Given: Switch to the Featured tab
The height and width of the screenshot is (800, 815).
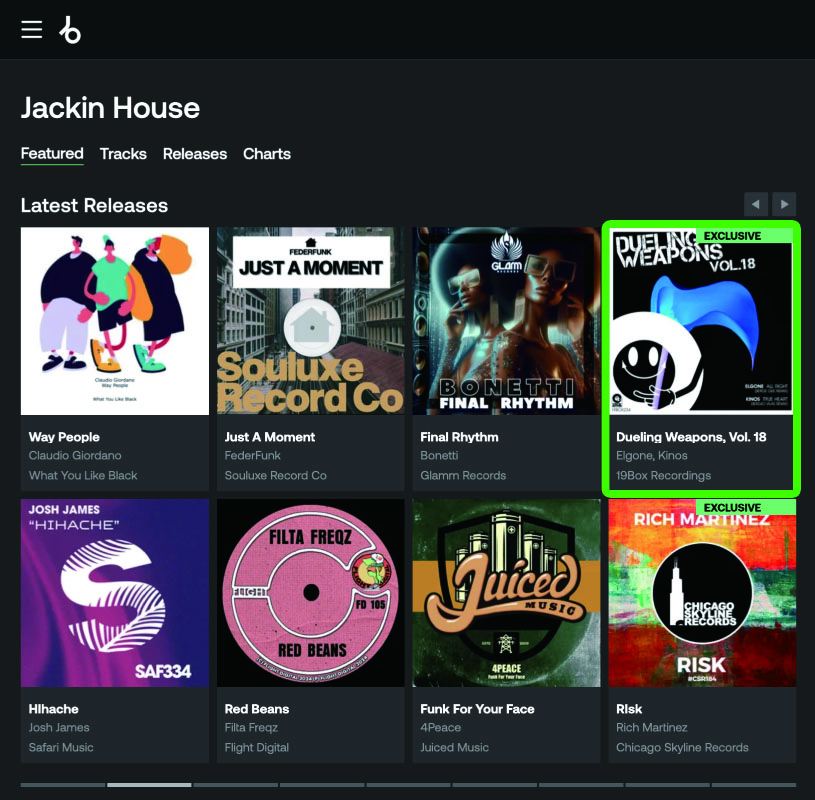Looking at the screenshot, I should point(52,153).
